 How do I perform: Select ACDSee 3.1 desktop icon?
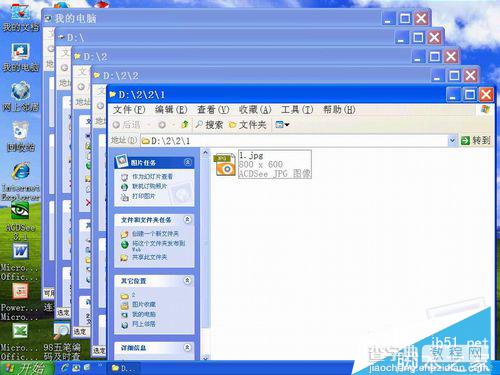point(21,222)
